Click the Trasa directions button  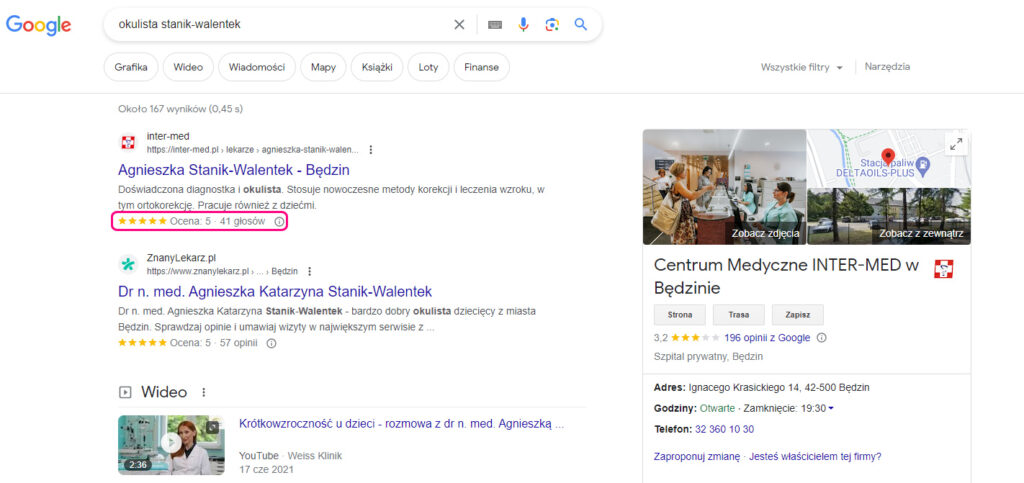739,314
